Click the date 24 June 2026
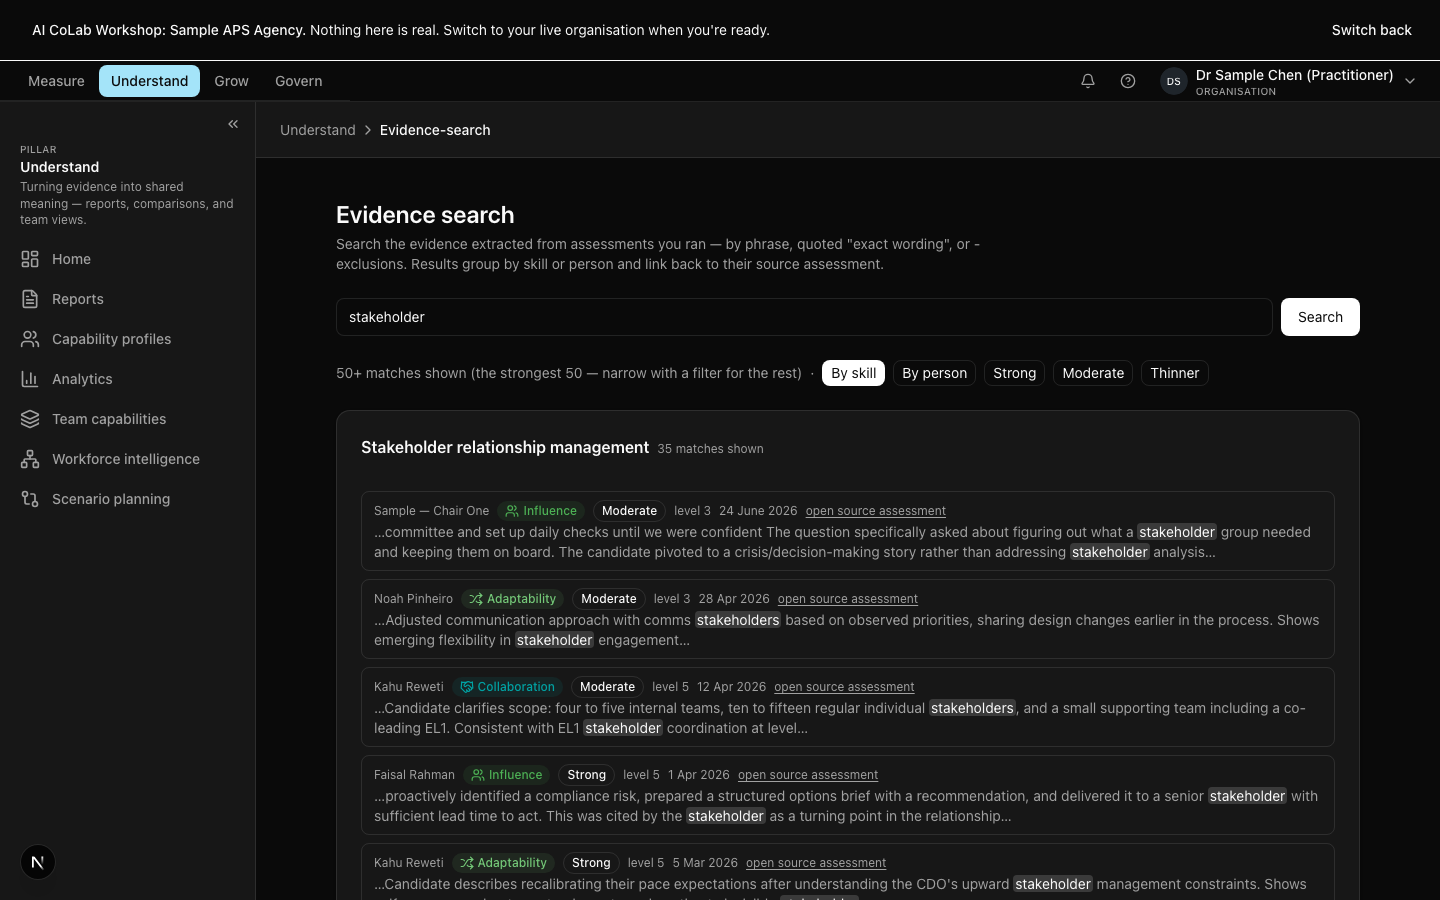This screenshot has width=1440, height=900. point(758,511)
